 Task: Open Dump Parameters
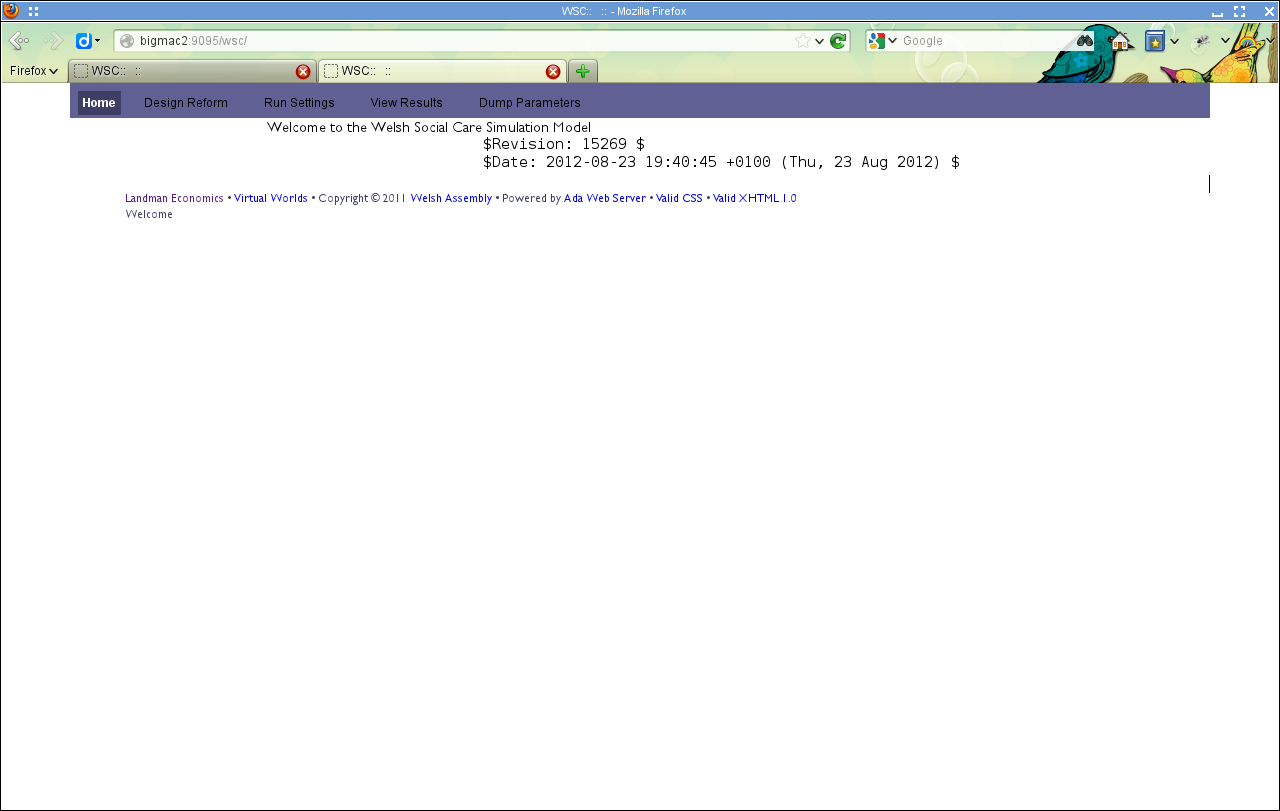[x=530, y=103]
